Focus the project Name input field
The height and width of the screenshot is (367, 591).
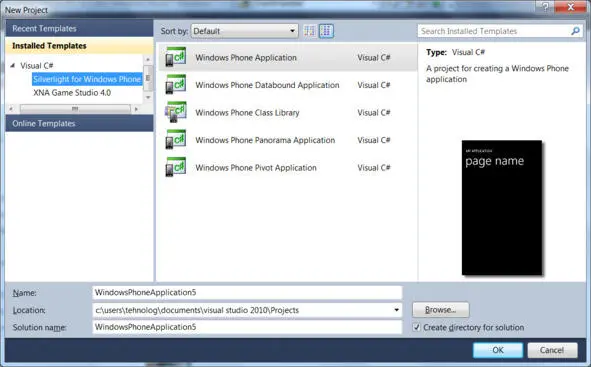point(247,292)
